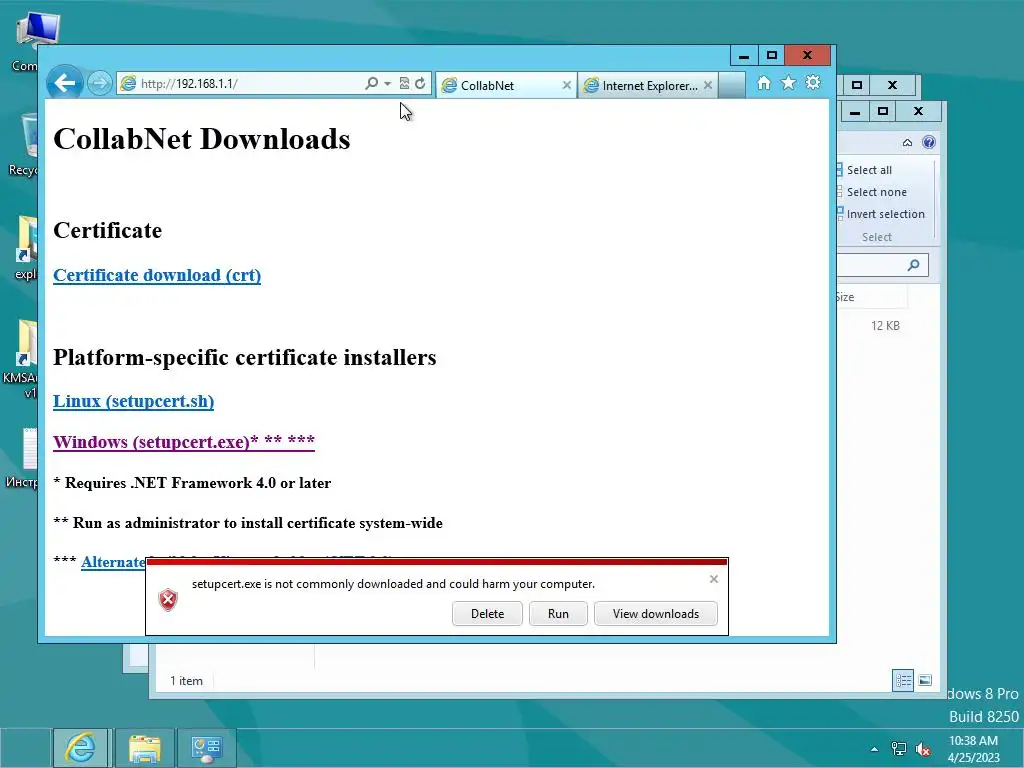
Task: Click Run in download warning bar
Action: coord(558,614)
